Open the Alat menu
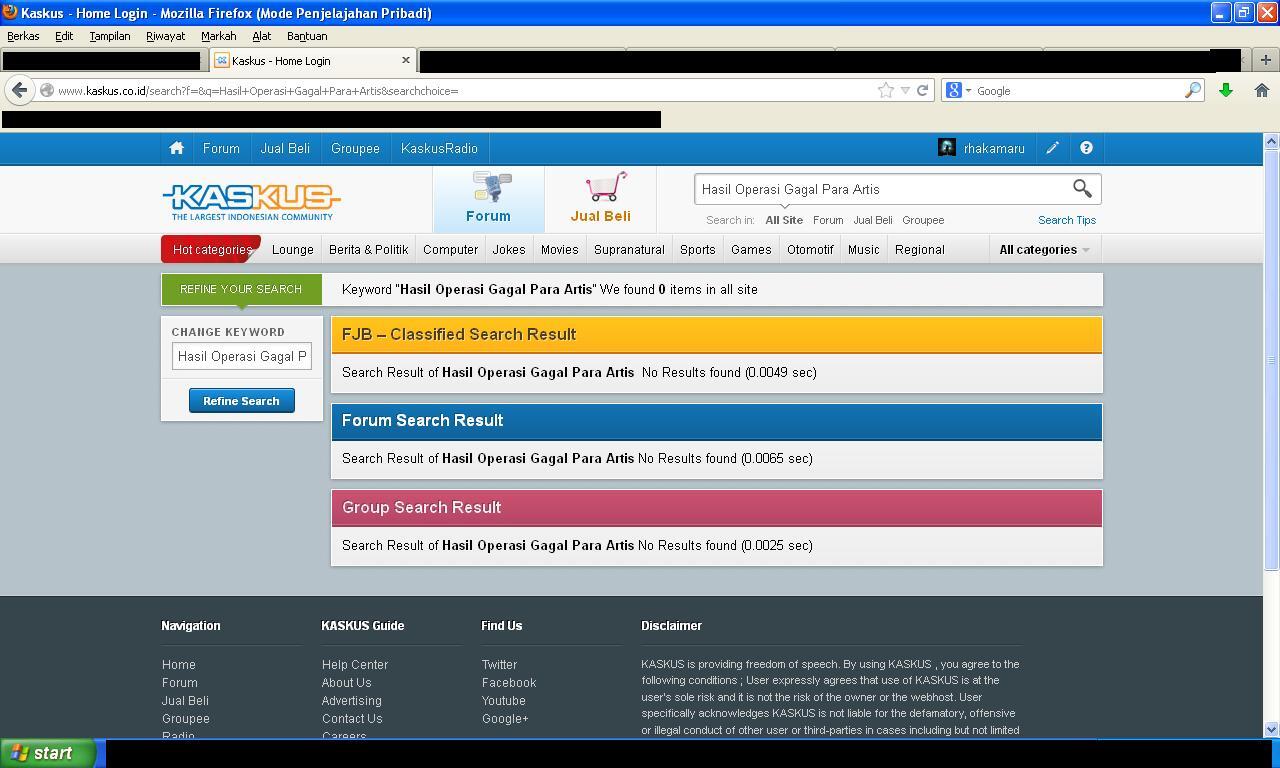Viewport: 1280px width, 768px height. click(x=261, y=36)
